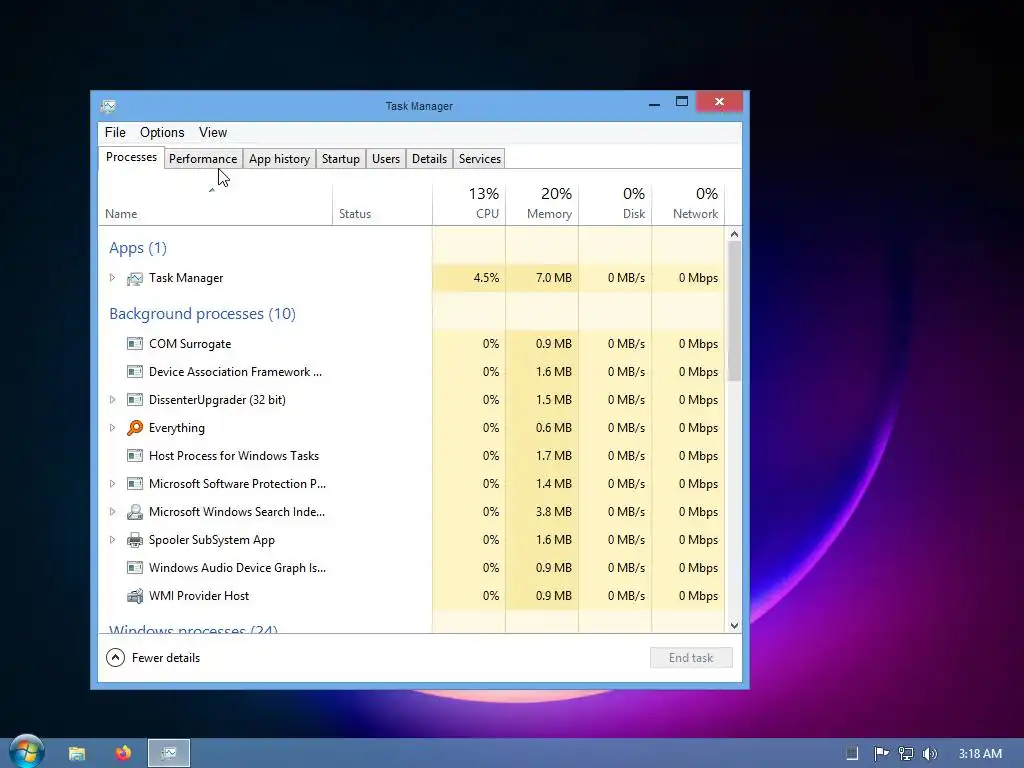1024x768 pixels.
Task: Click Microsoft Software Protection process icon
Action: point(135,484)
